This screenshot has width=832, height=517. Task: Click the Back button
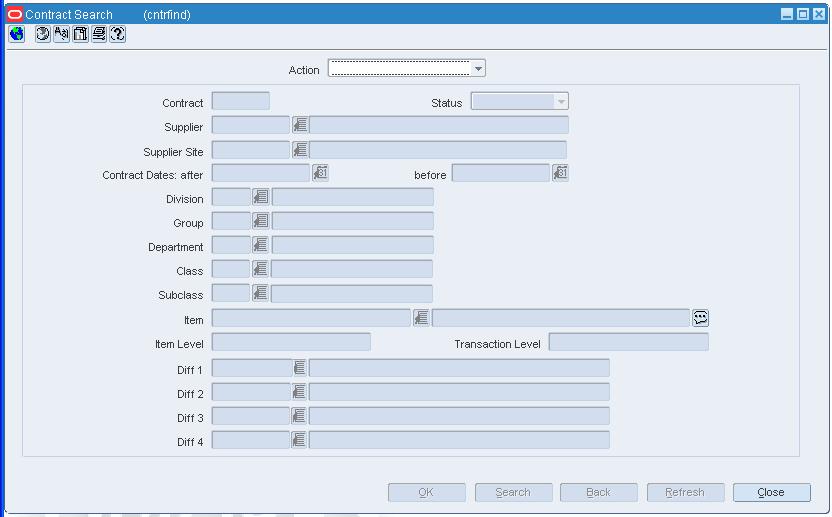point(599,492)
